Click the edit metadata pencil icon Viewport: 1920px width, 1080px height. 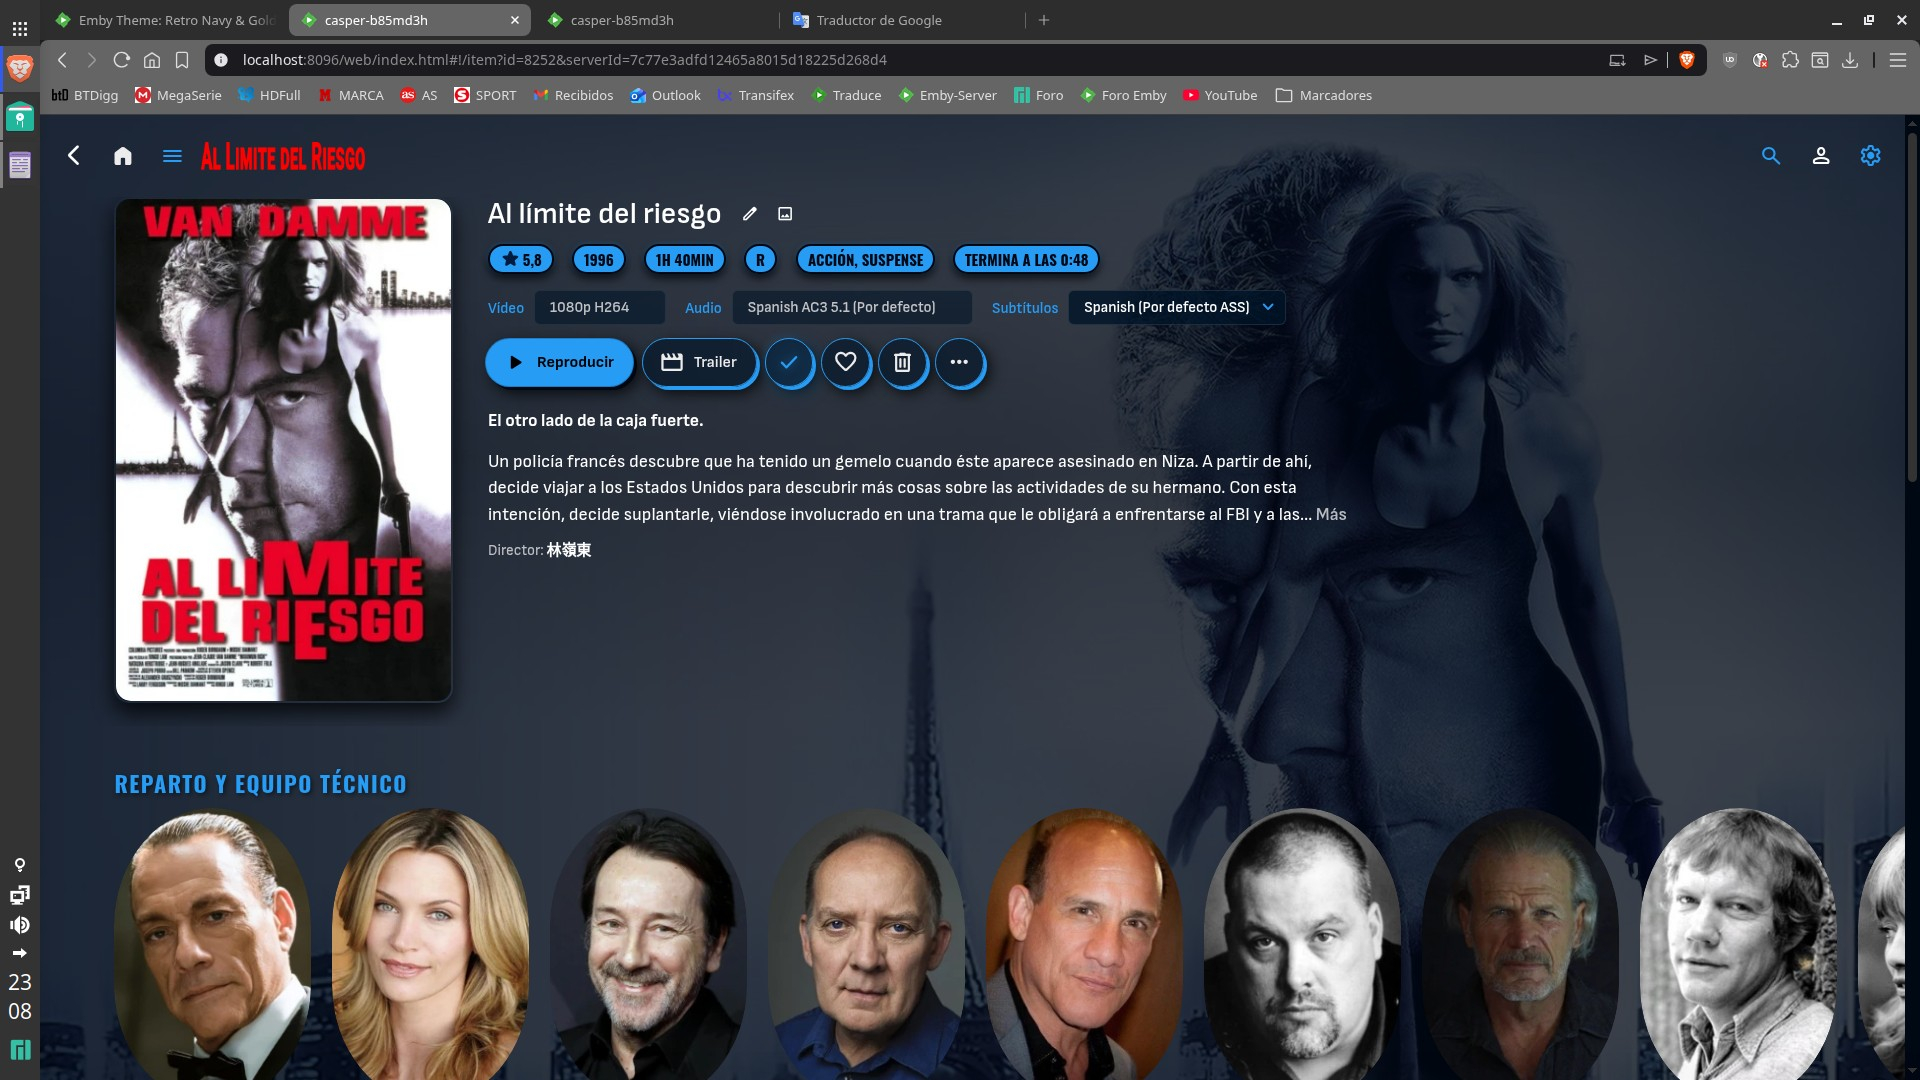click(749, 214)
